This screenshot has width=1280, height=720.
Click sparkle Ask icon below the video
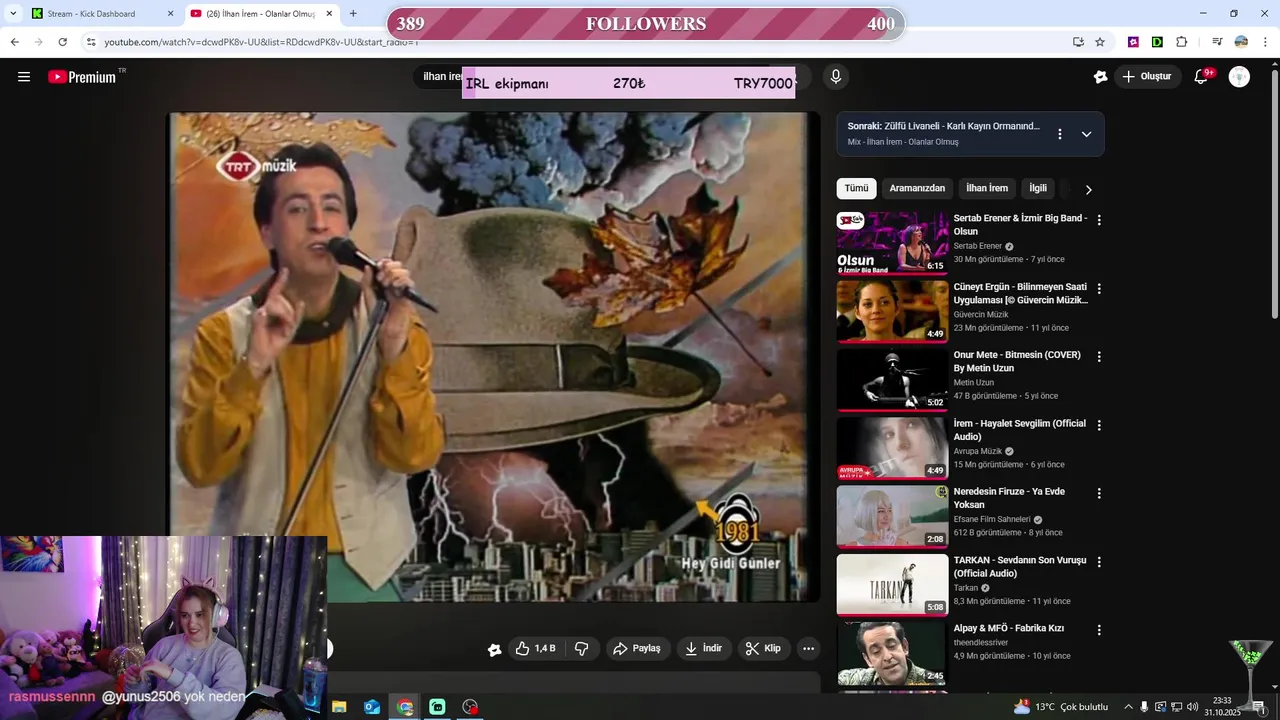point(494,649)
